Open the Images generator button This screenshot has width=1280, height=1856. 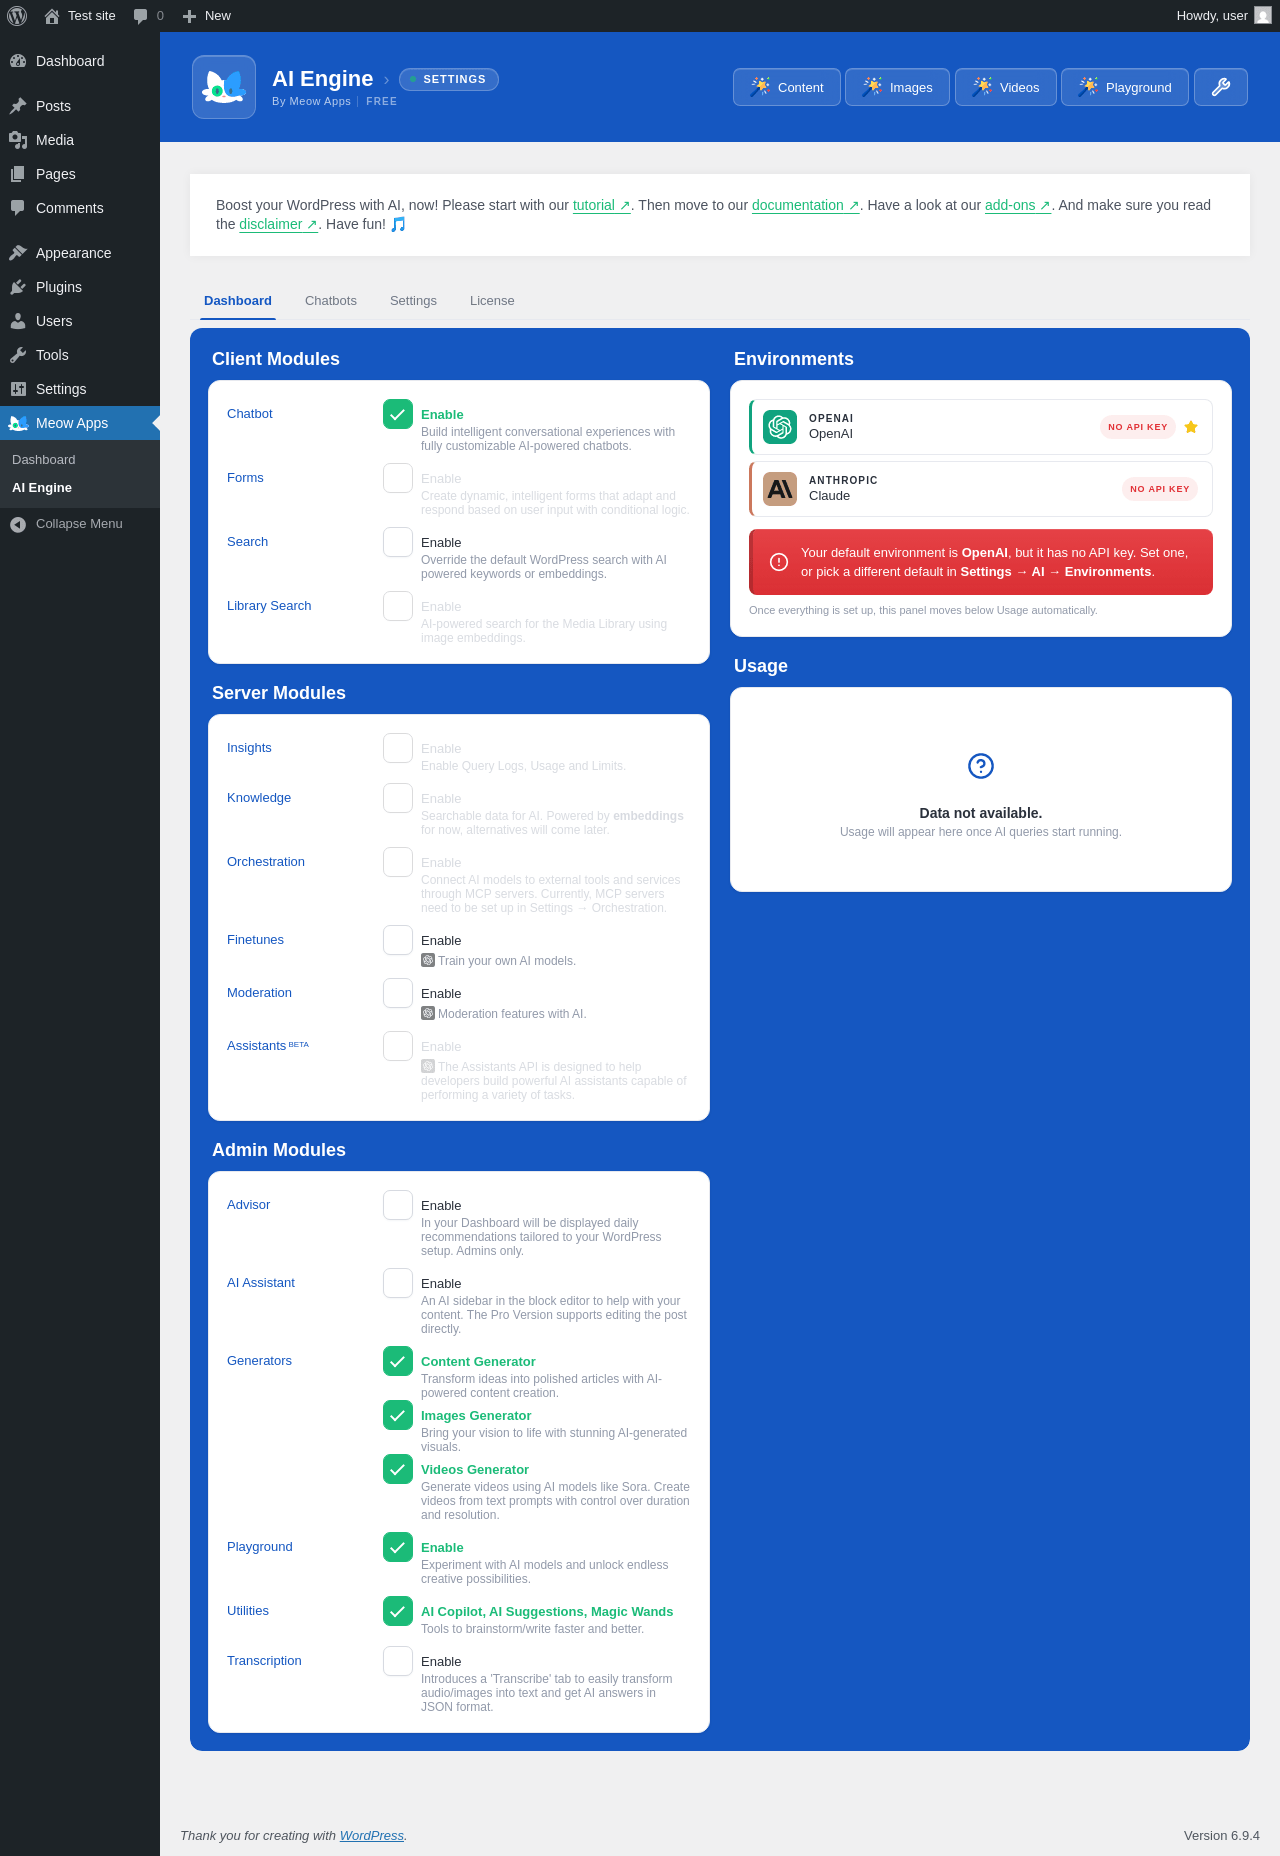pos(897,87)
